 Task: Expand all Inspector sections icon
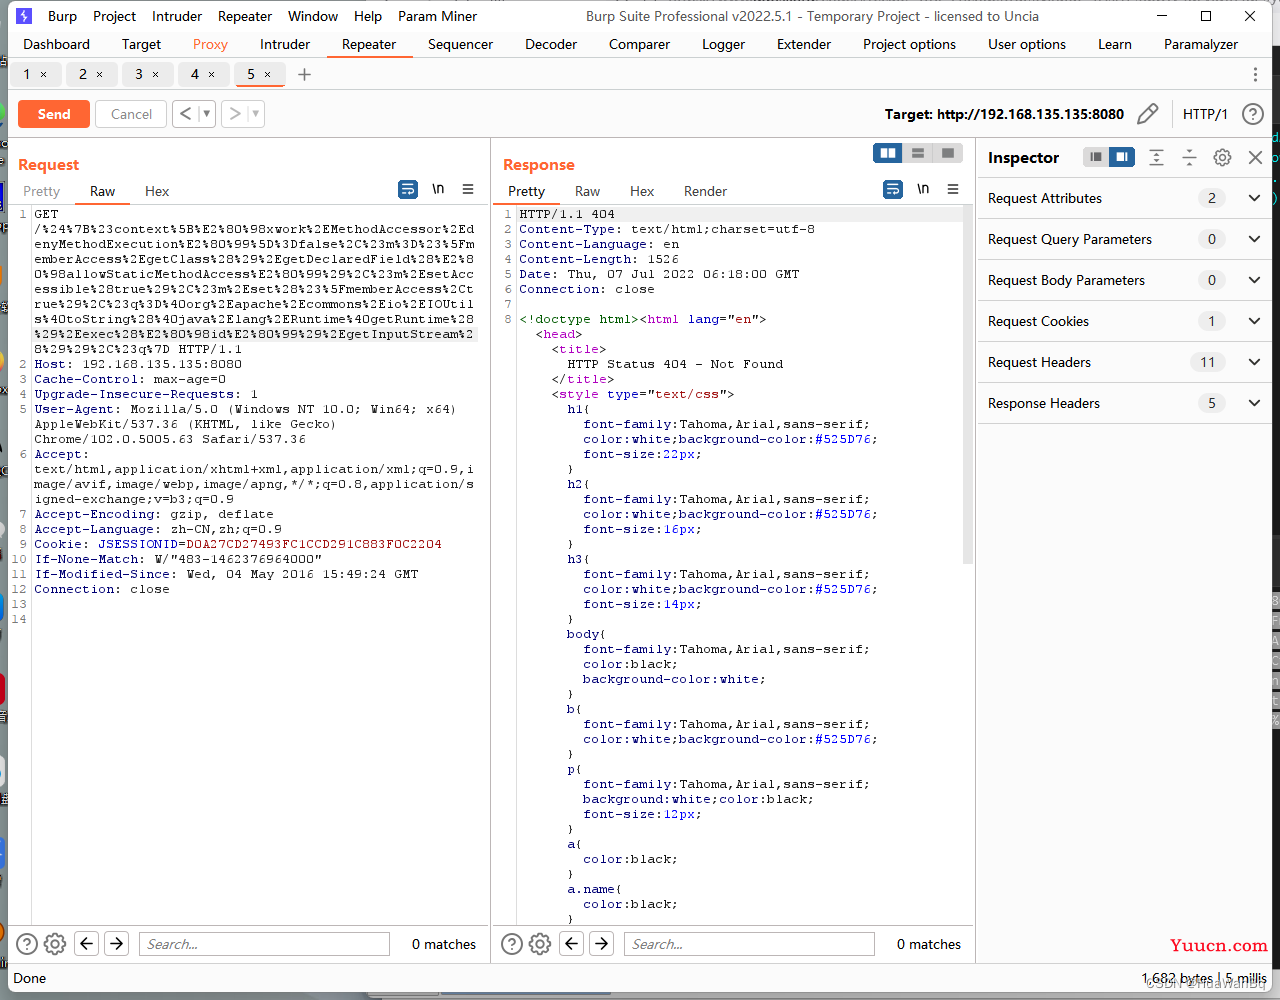click(1156, 157)
